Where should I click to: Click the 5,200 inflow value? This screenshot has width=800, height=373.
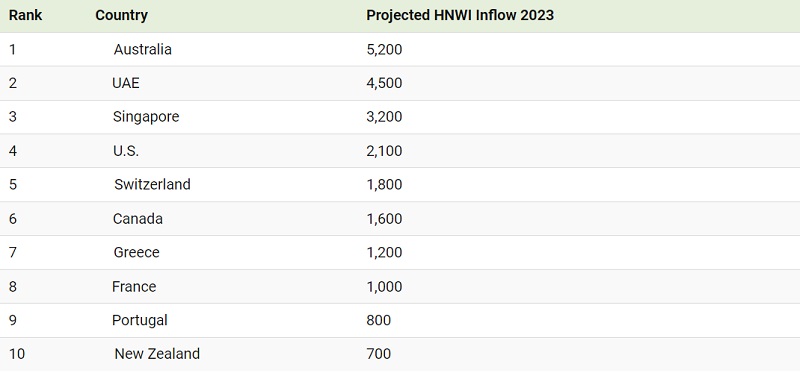coord(384,49)
